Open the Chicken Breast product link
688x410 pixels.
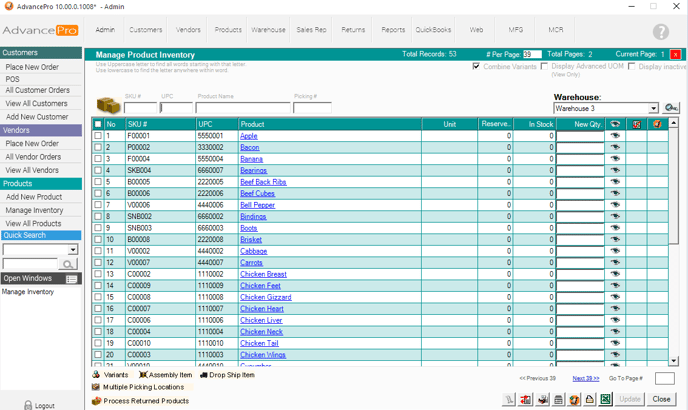(263, 274)
